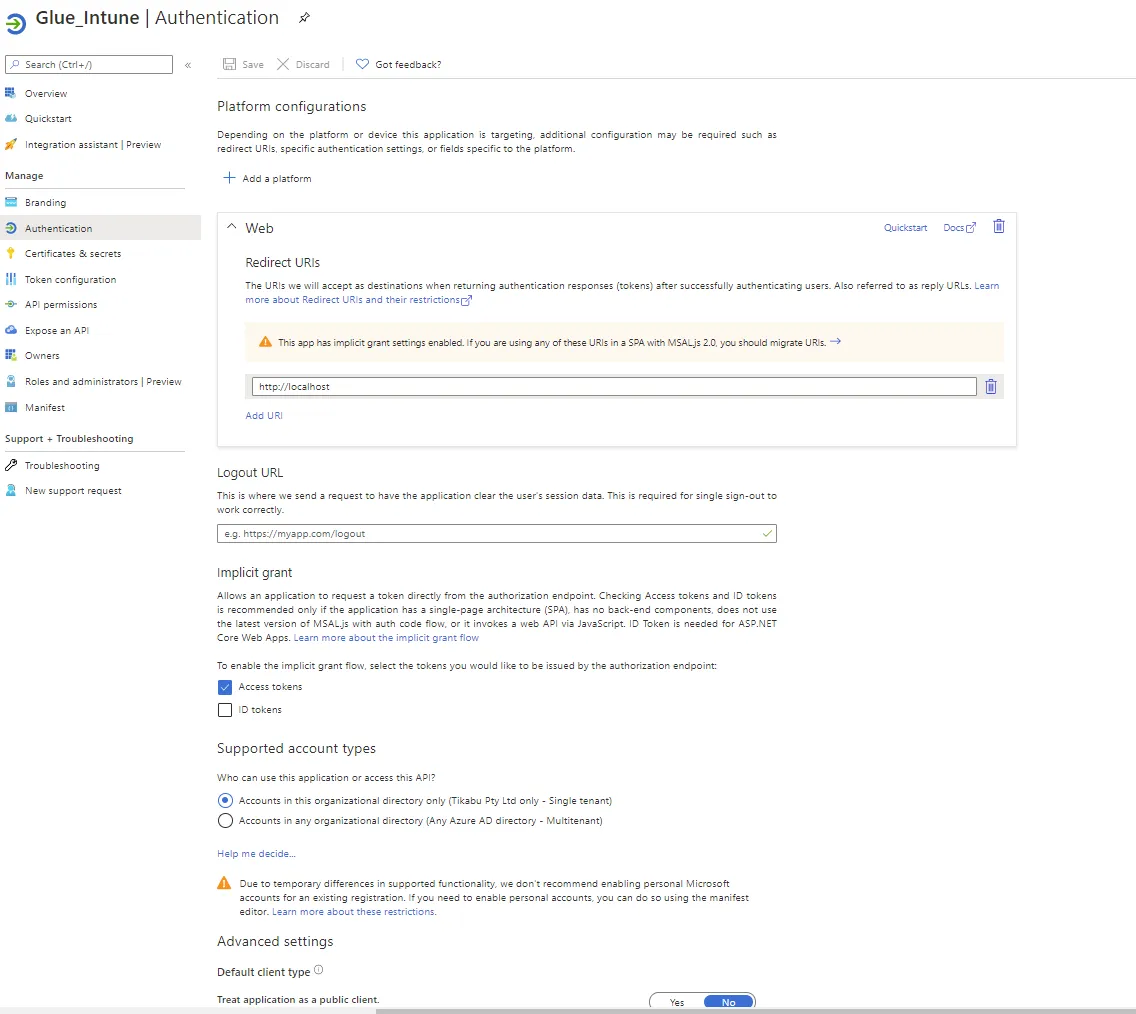This screenshot has height=1014, width=1136.
Task: Open the Overview sidebar item
Action: coord(45,93)
